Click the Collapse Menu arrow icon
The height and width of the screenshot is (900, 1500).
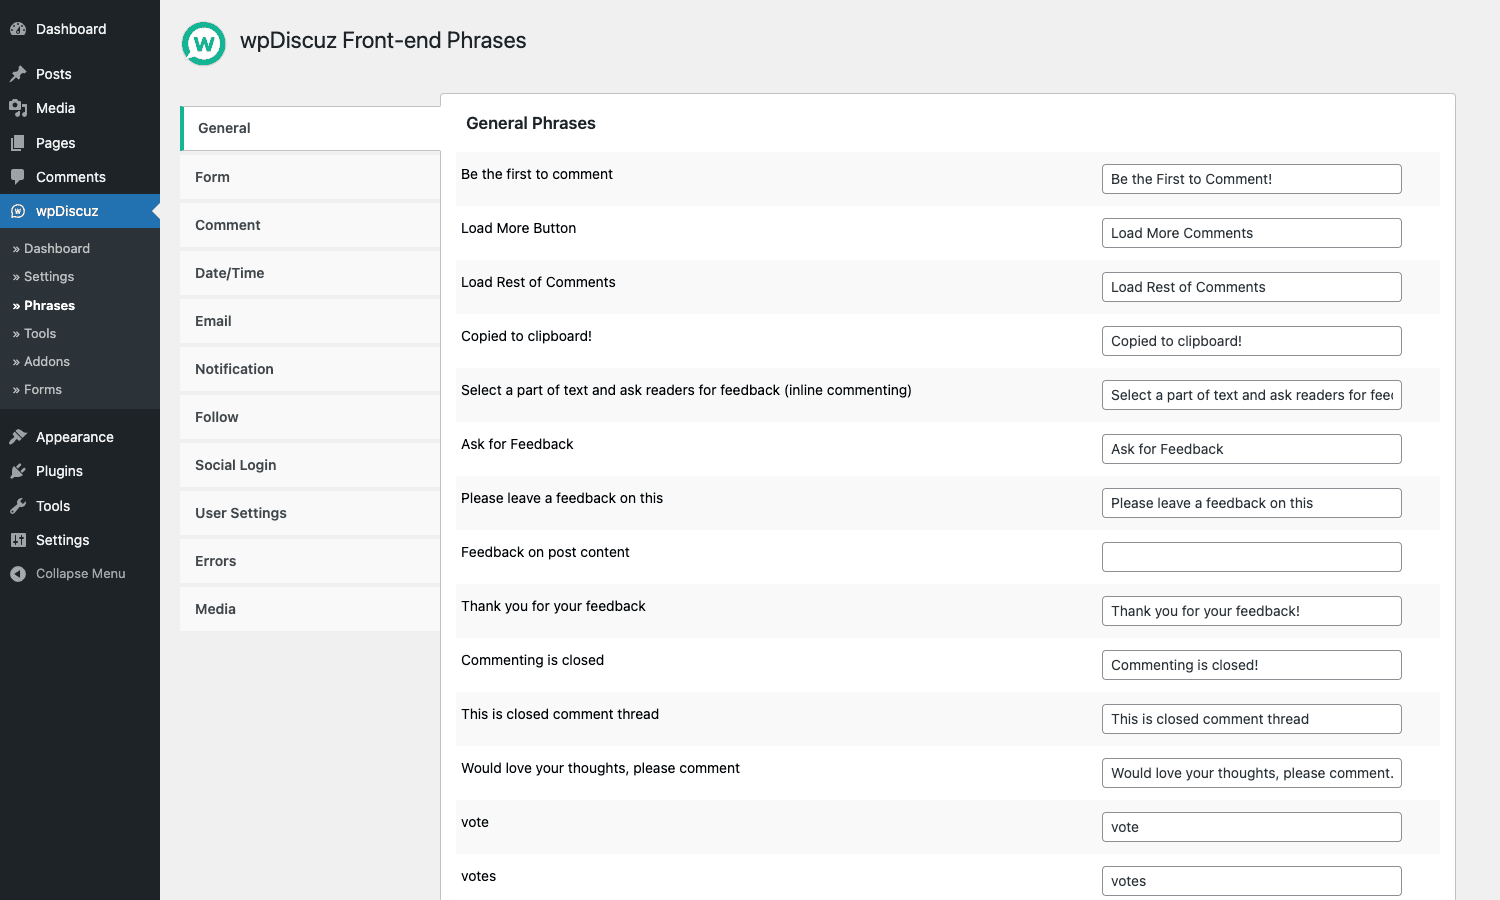click(18, 574)
